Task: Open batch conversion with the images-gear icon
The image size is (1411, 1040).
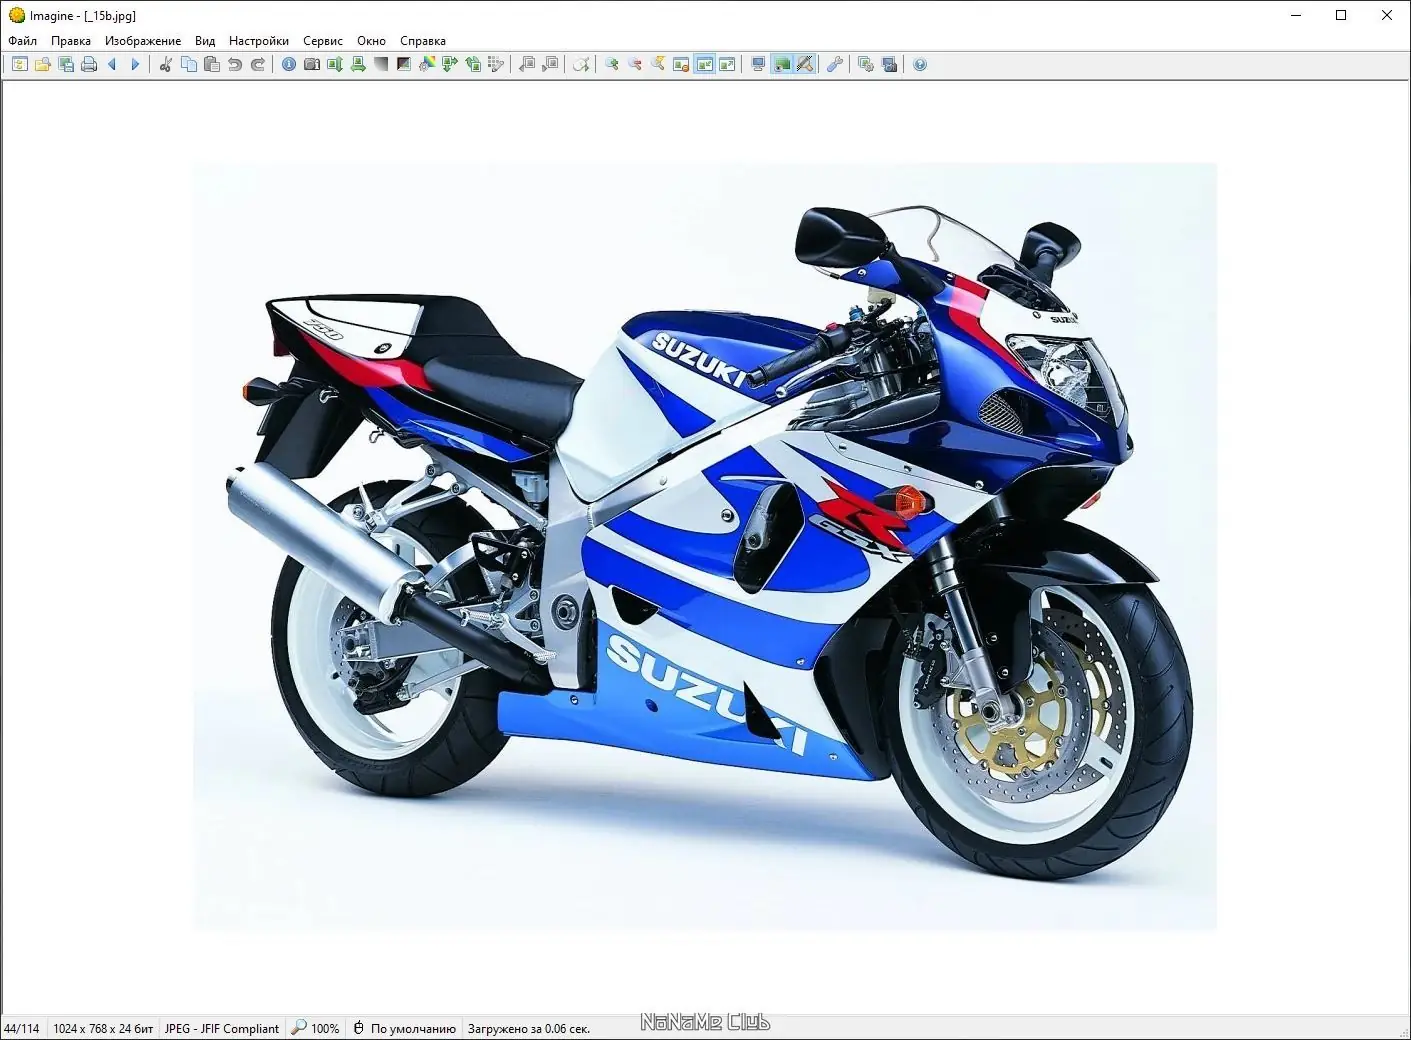Action: [866, 65]
